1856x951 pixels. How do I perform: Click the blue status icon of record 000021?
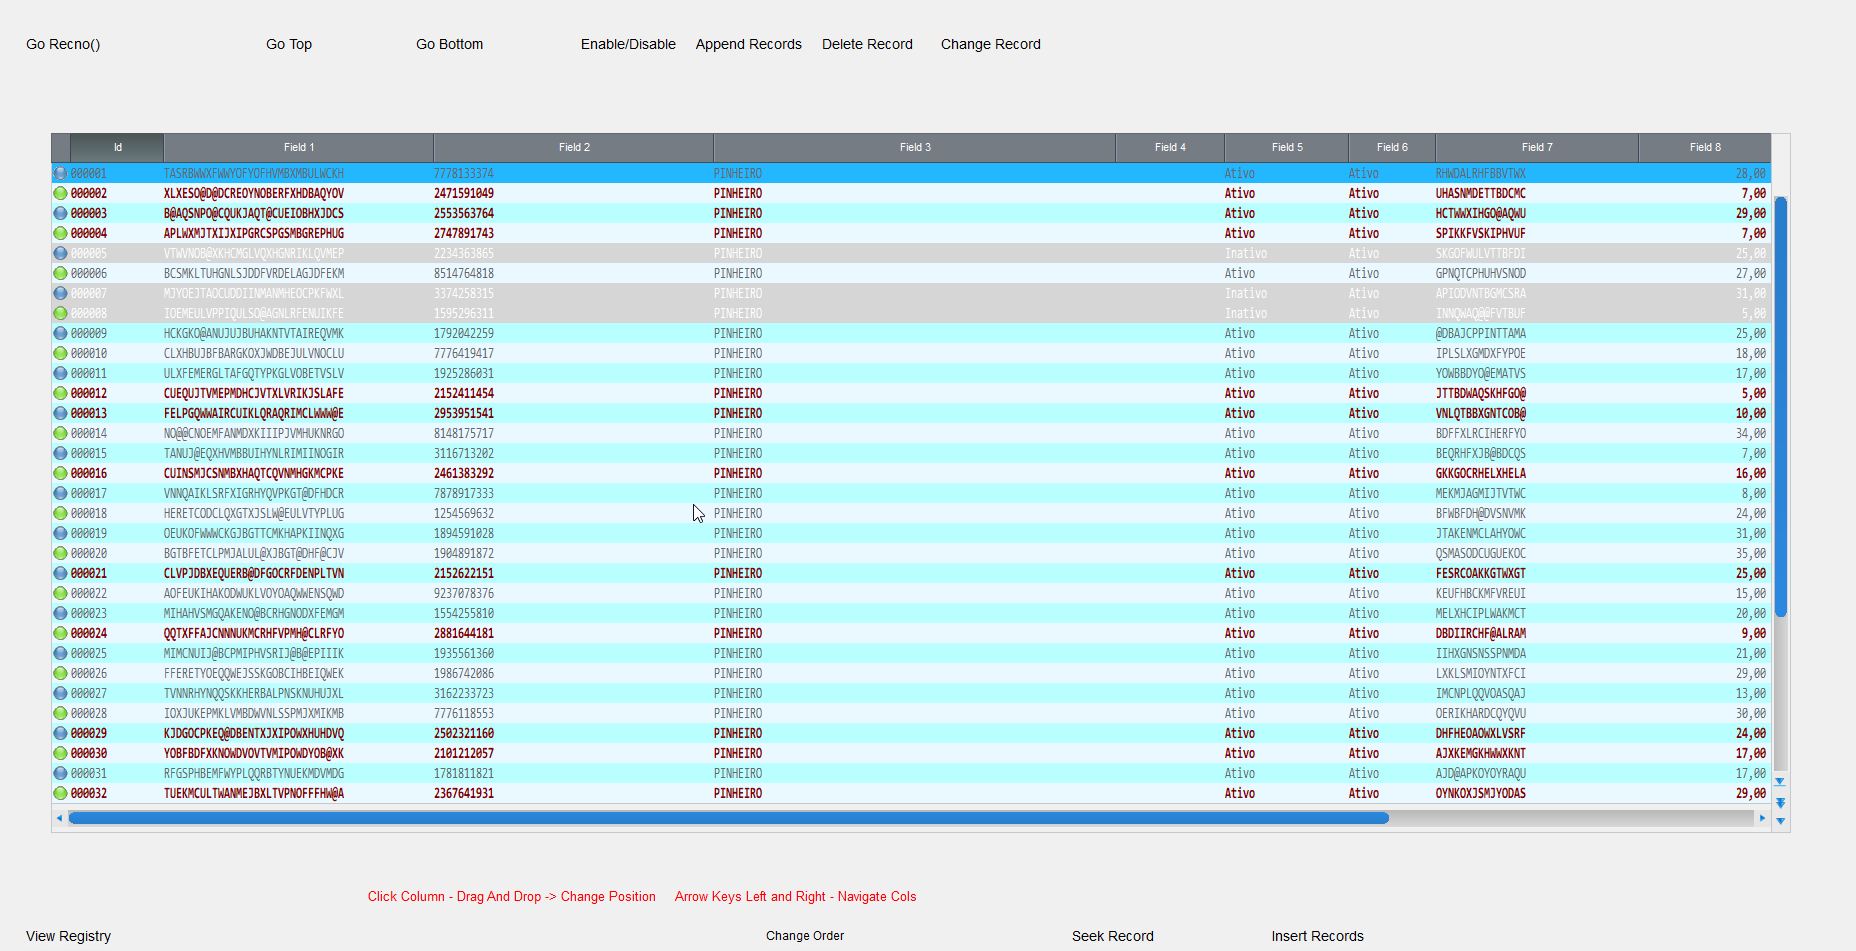(60, 573)
